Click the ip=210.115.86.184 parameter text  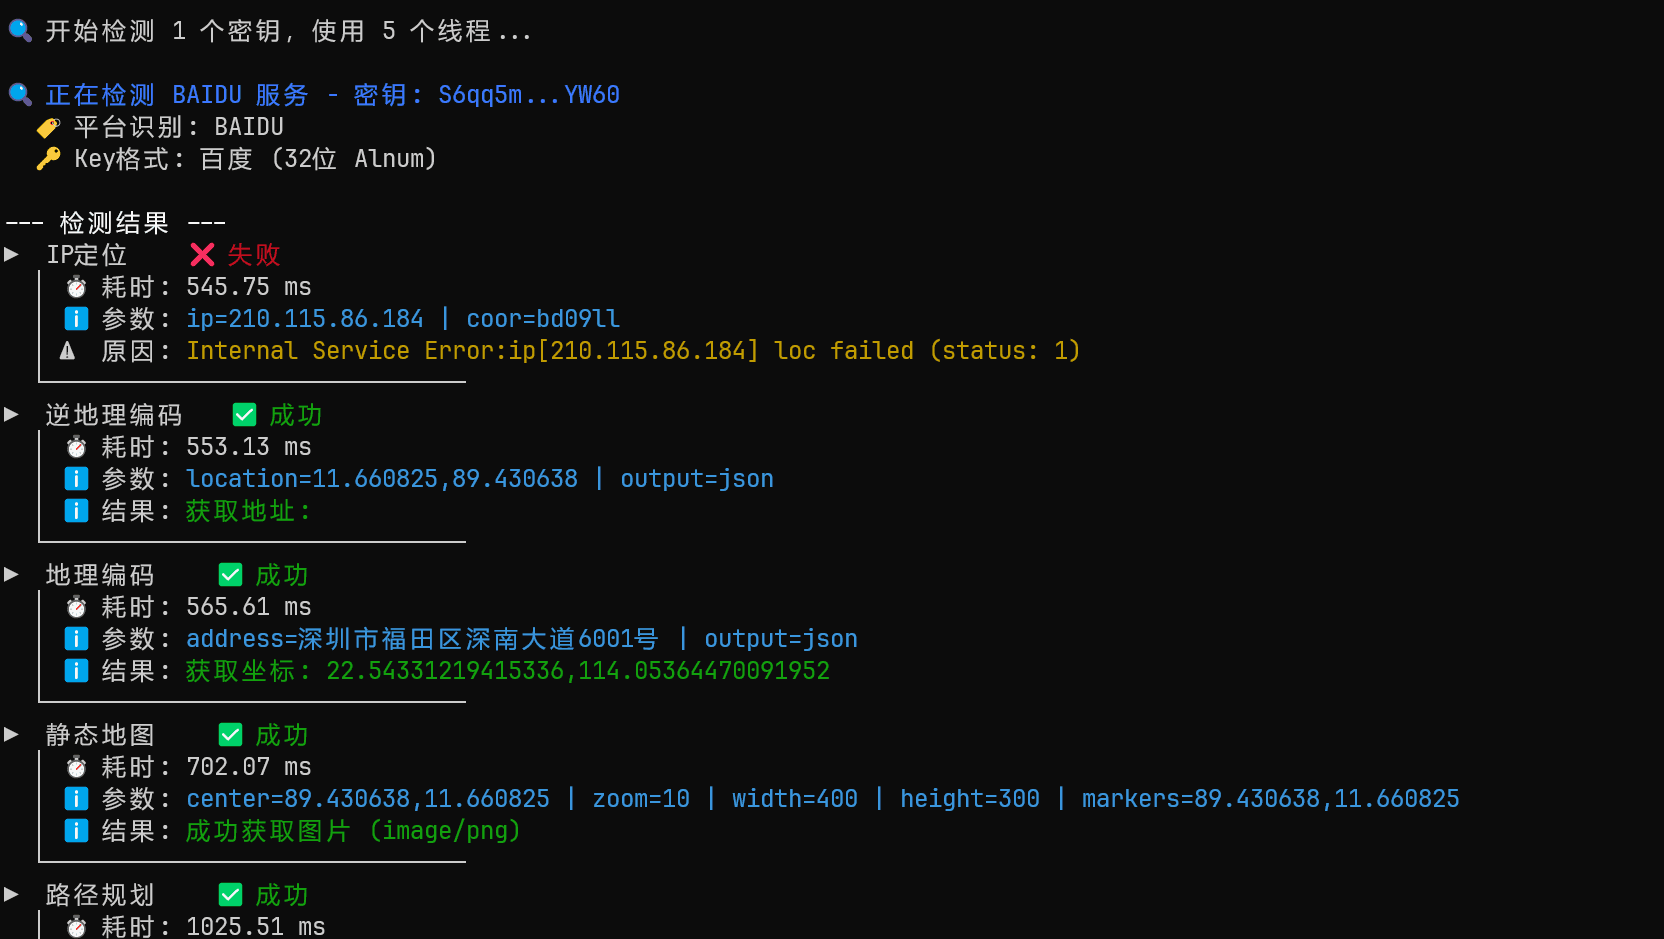click(305, 319)
